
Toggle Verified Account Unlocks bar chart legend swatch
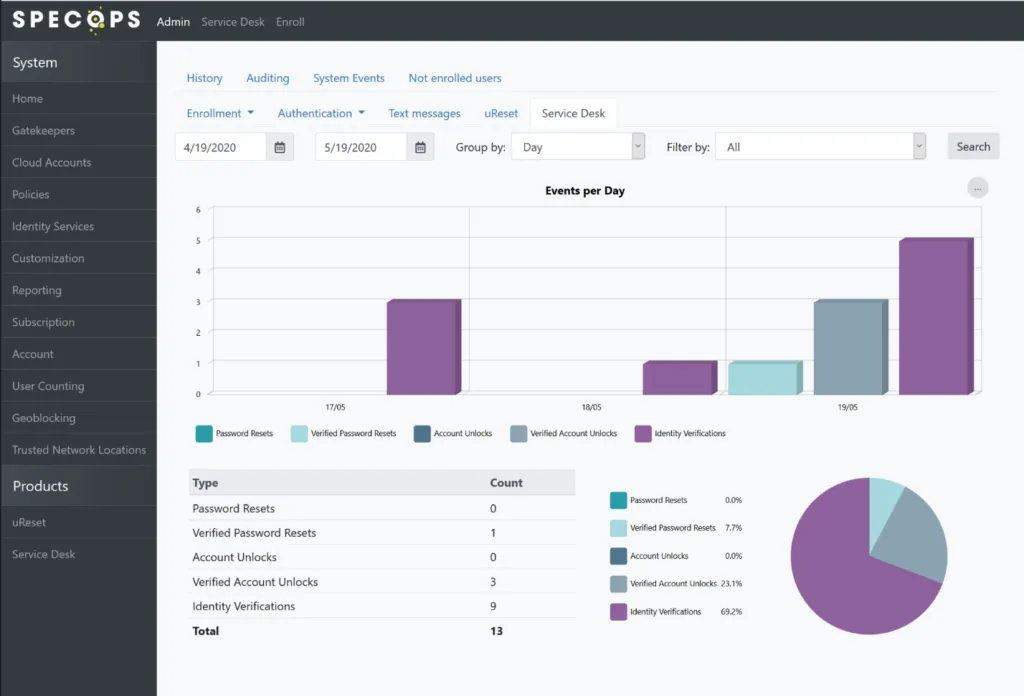[x=519, y=434]
